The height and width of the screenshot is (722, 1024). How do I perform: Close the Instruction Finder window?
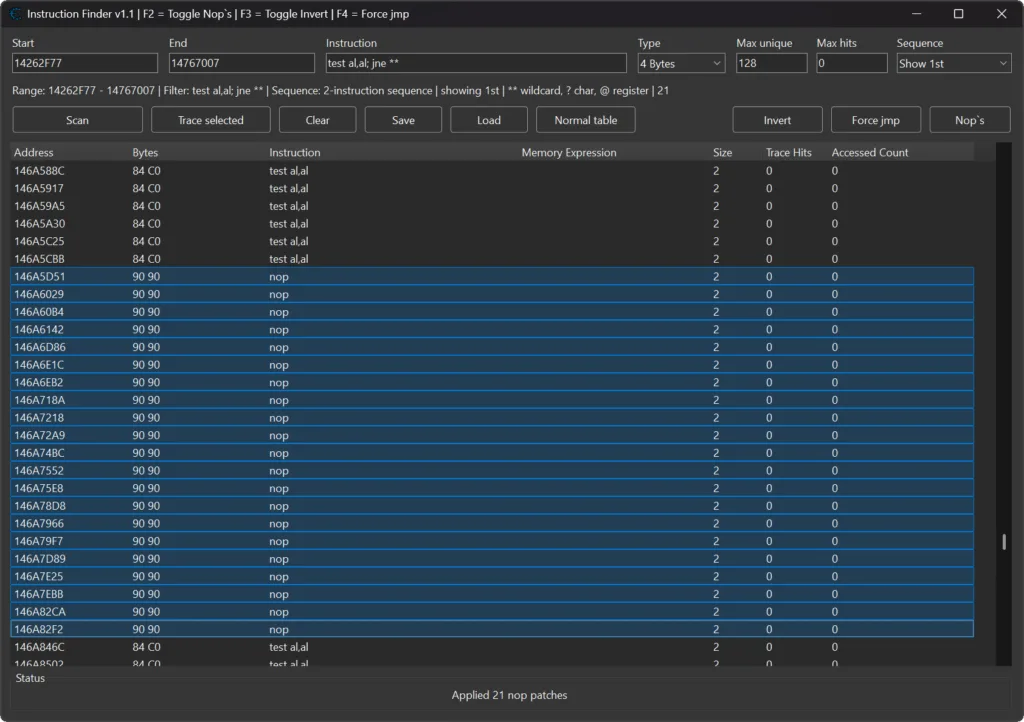[x=1001, y=14]
